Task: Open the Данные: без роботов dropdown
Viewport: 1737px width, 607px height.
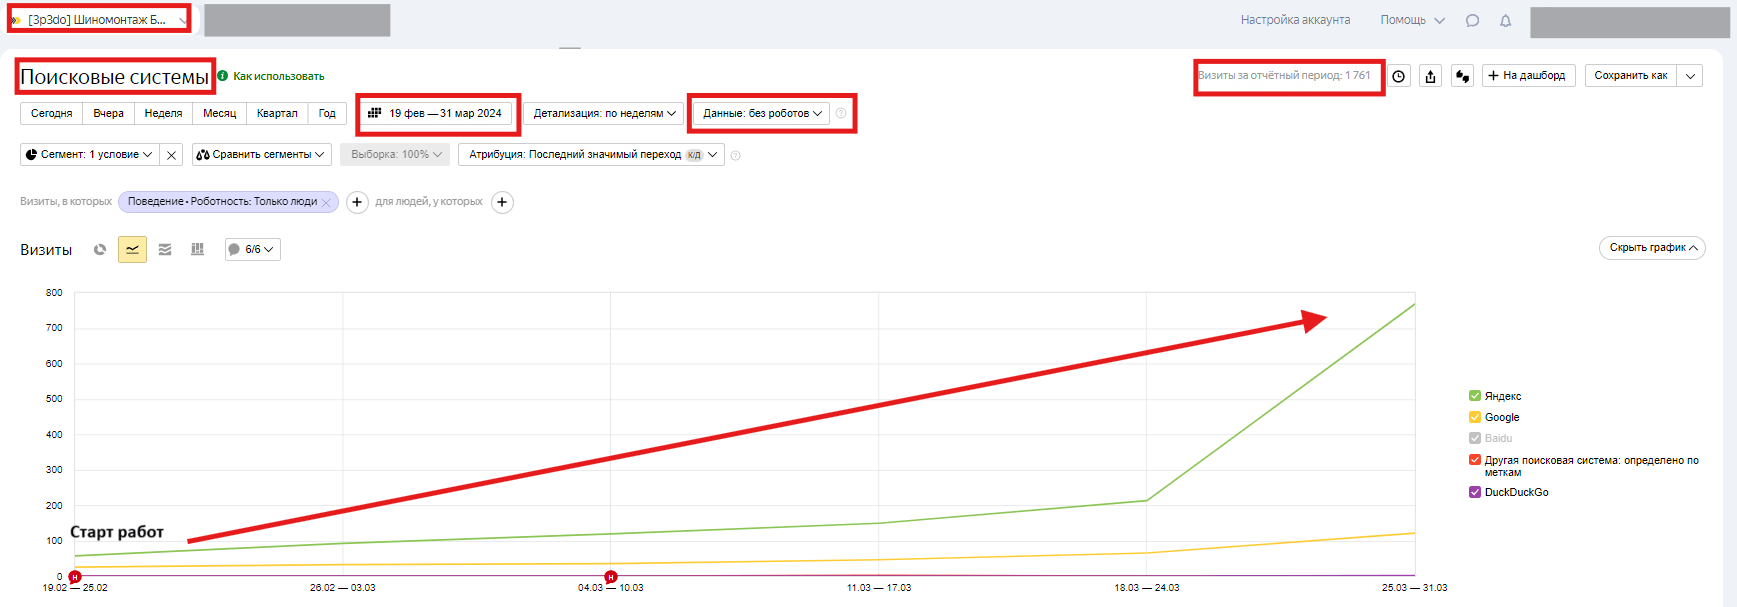Action: (x=762, y=114)
